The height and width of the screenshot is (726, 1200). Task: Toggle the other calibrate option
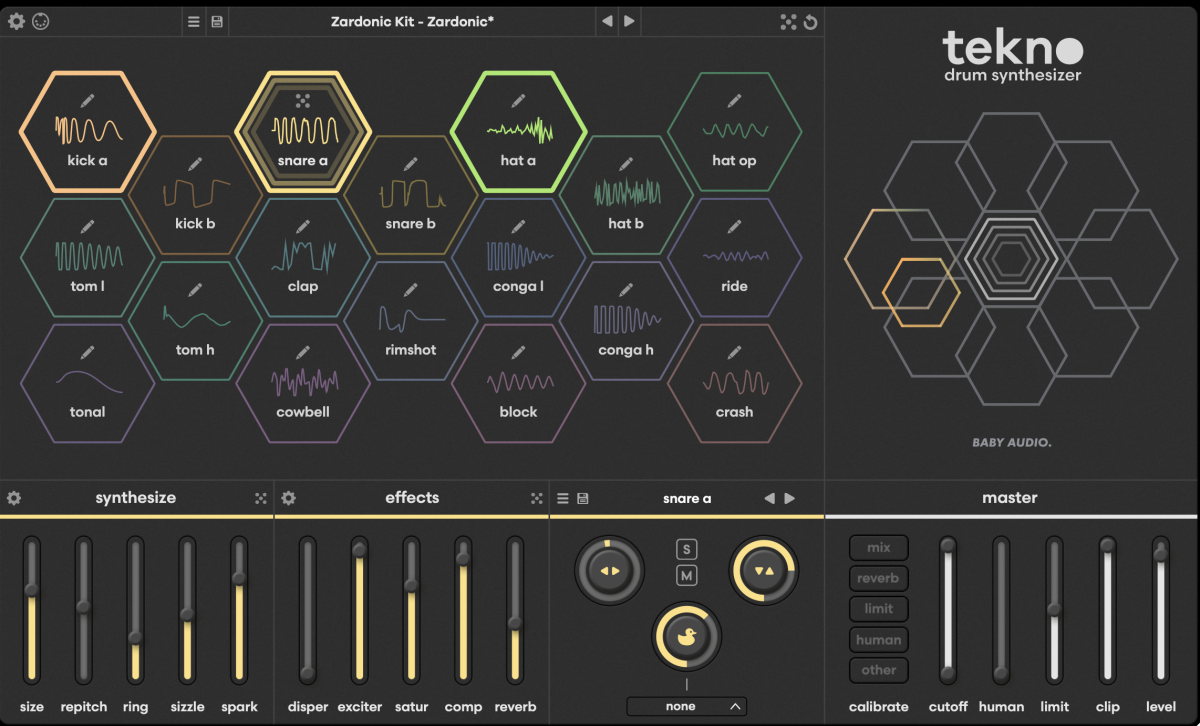click(879, 670)
